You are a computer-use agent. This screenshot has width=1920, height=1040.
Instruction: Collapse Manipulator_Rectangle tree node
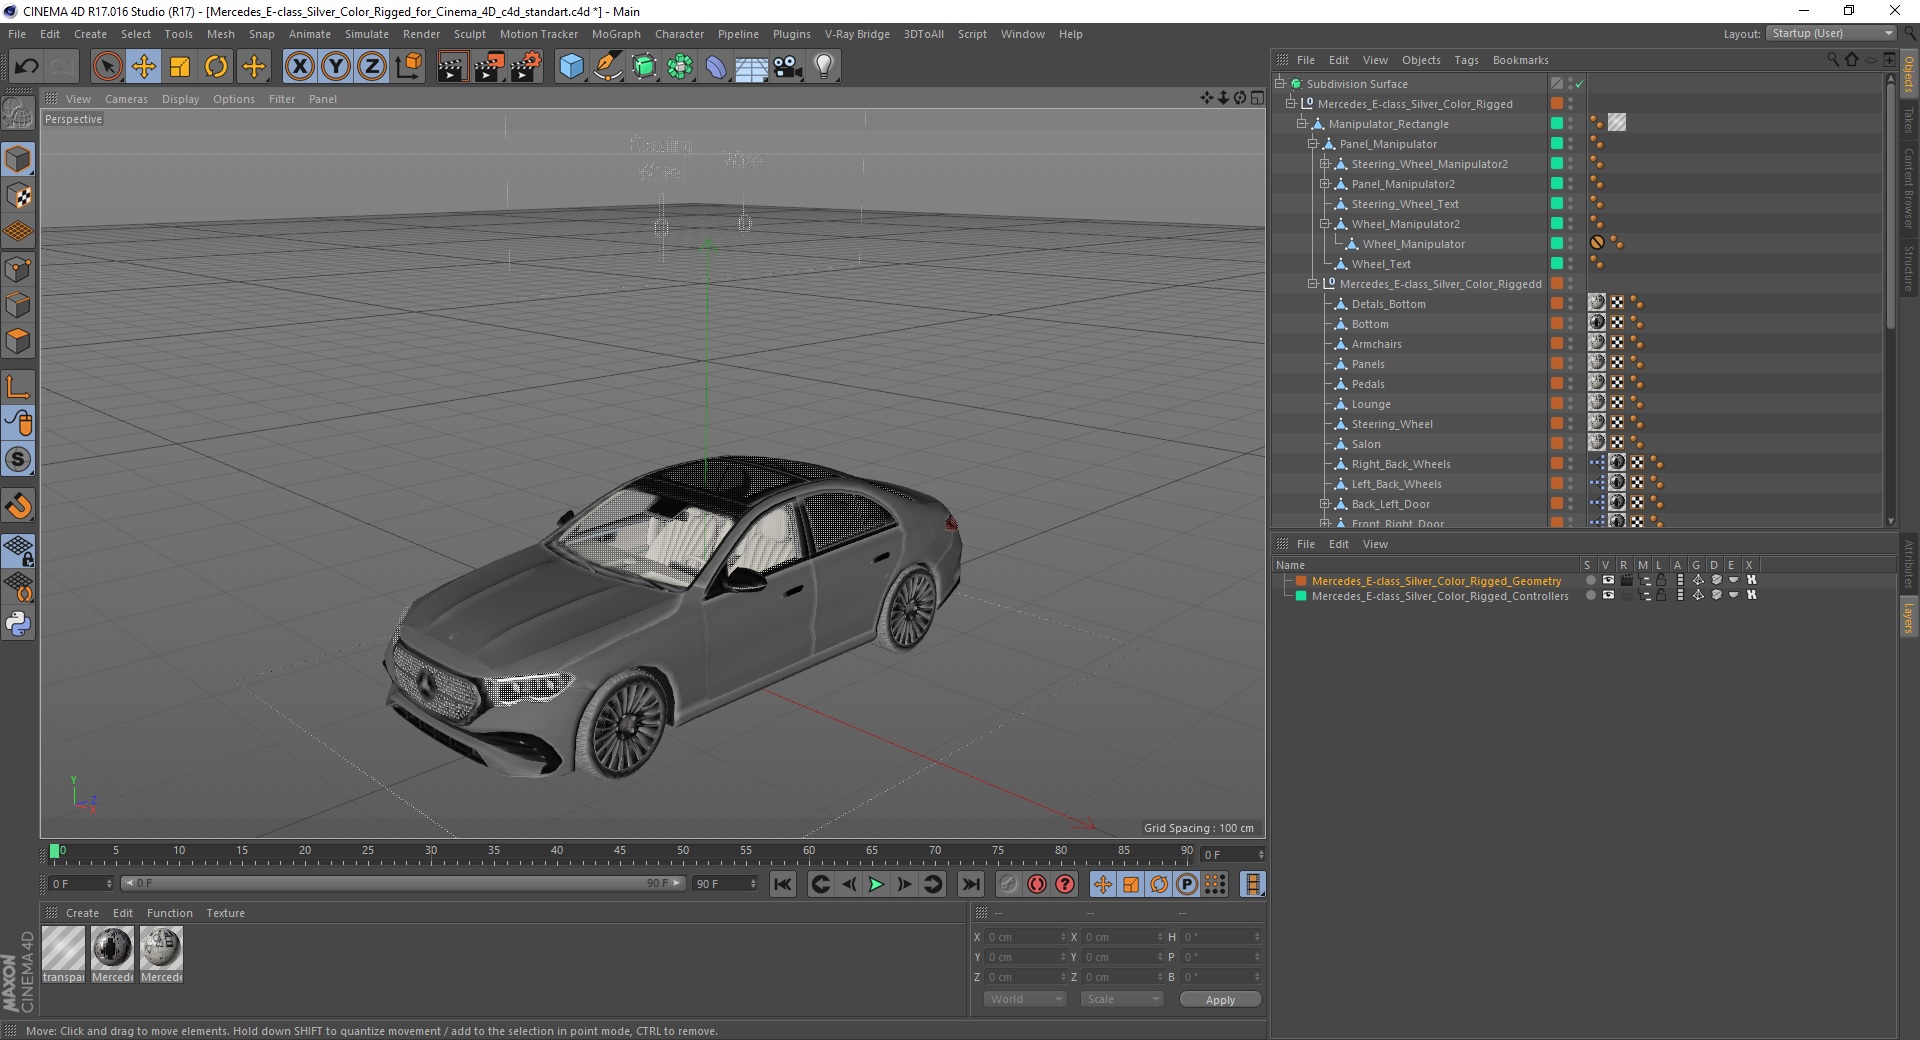(1302, 124)
